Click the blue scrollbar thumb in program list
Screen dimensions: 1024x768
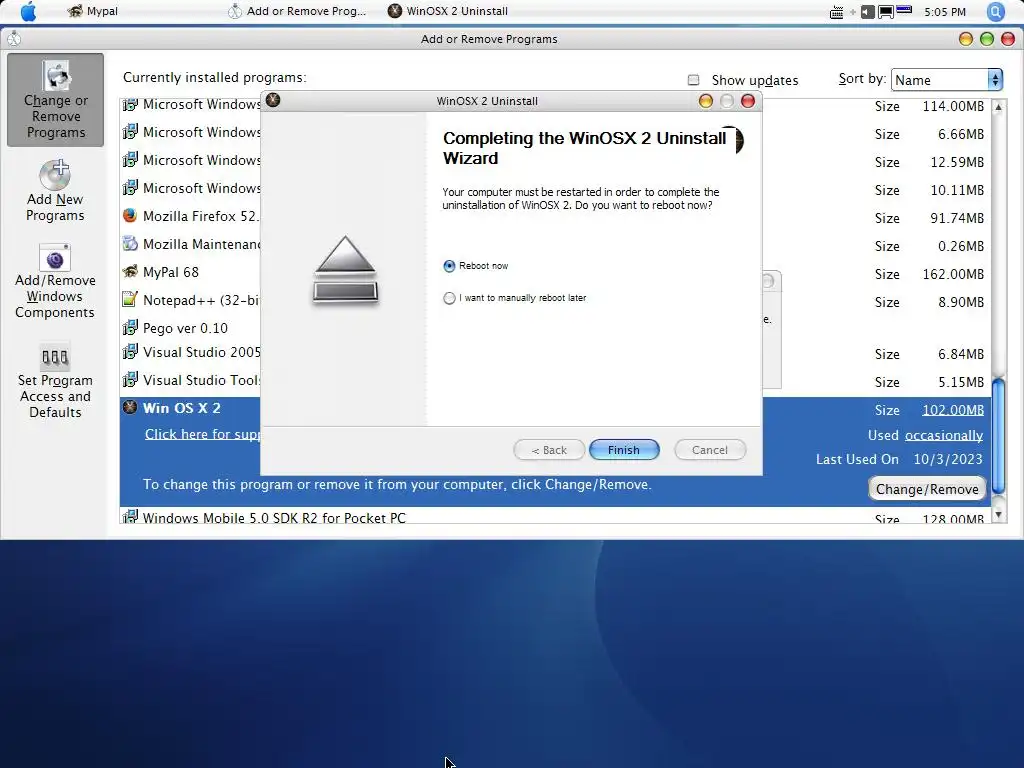pos(998,436)
